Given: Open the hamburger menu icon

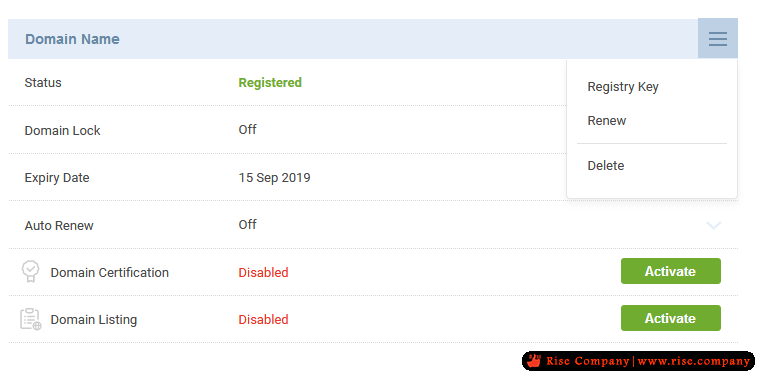Looking at the screenshot, I should pos(717,39).
